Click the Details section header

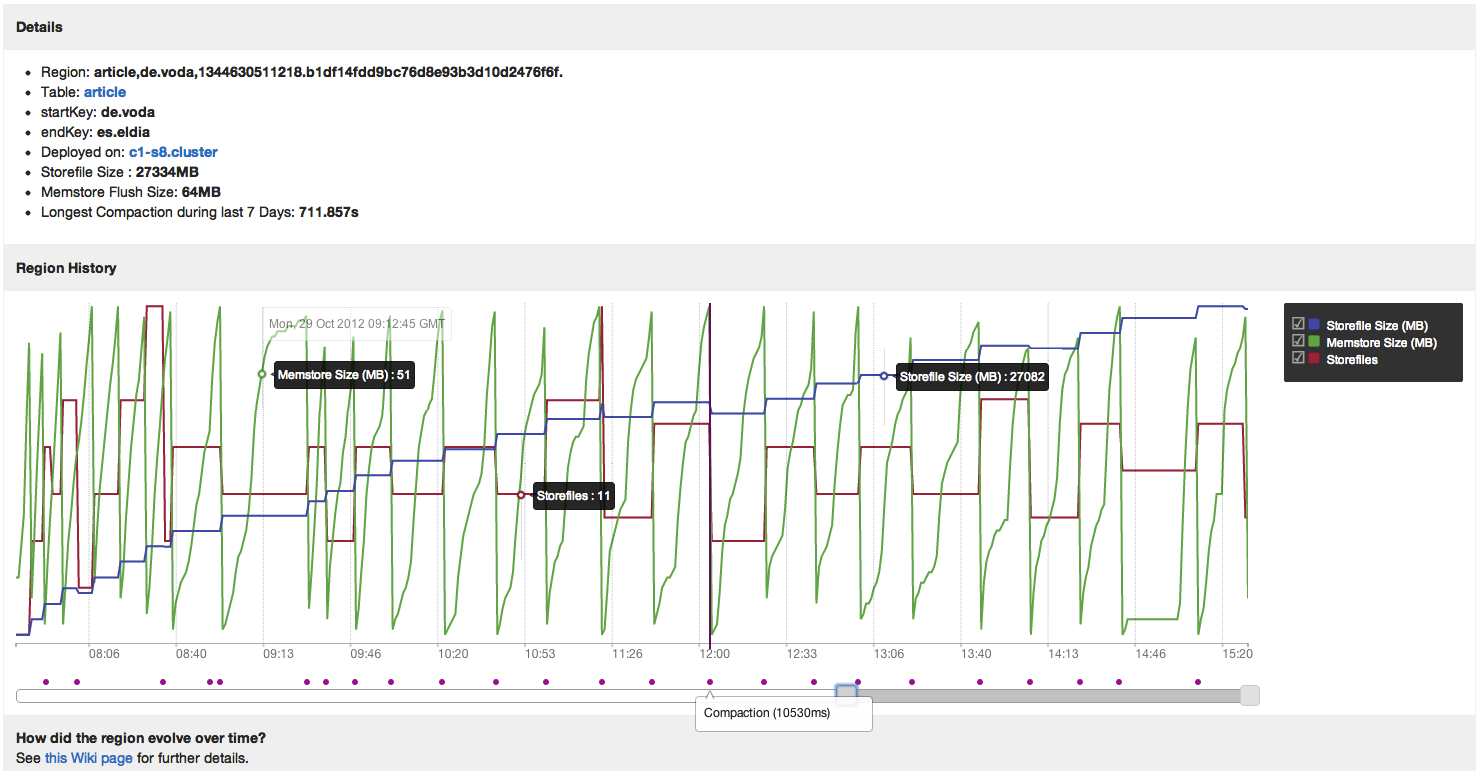point(39,27)
